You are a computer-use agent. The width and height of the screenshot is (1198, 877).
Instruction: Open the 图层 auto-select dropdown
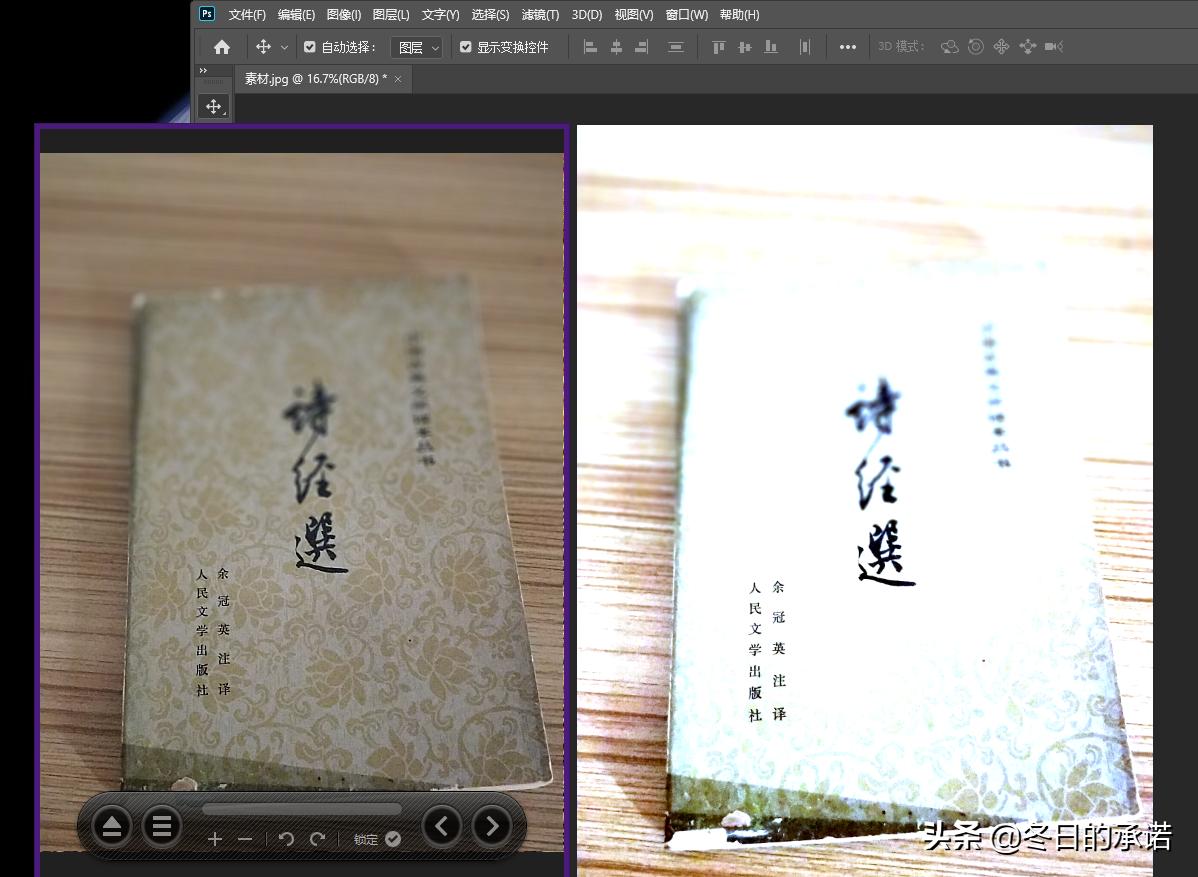tap(417, 46)
